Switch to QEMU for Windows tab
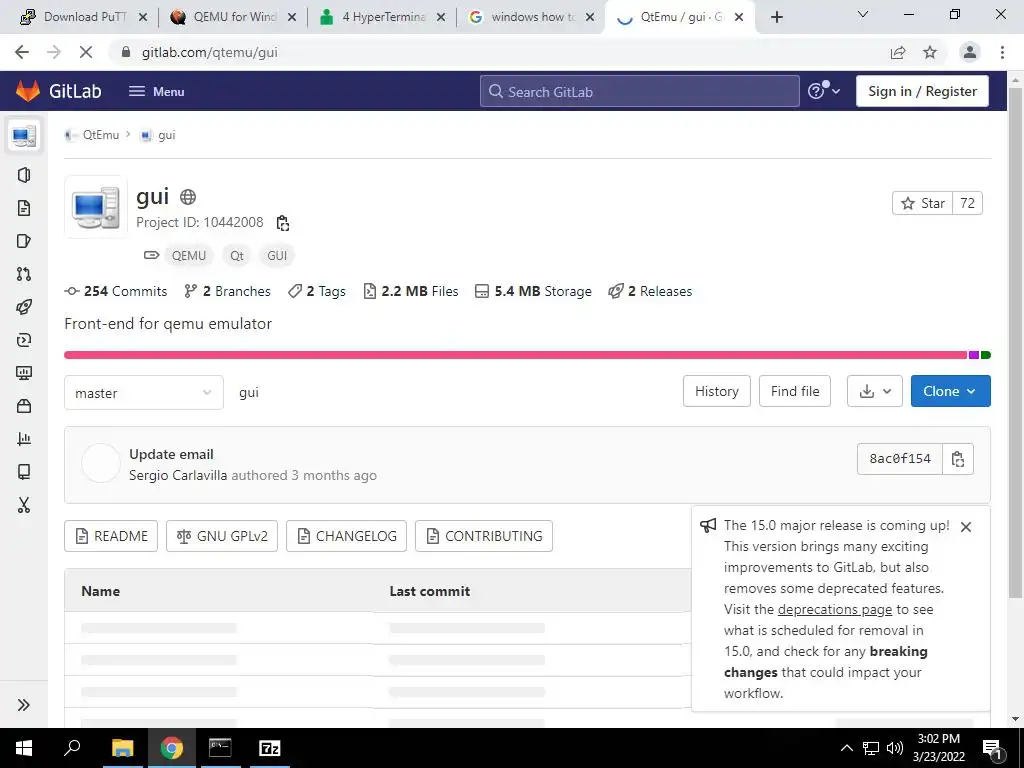 tap(233, 17)
